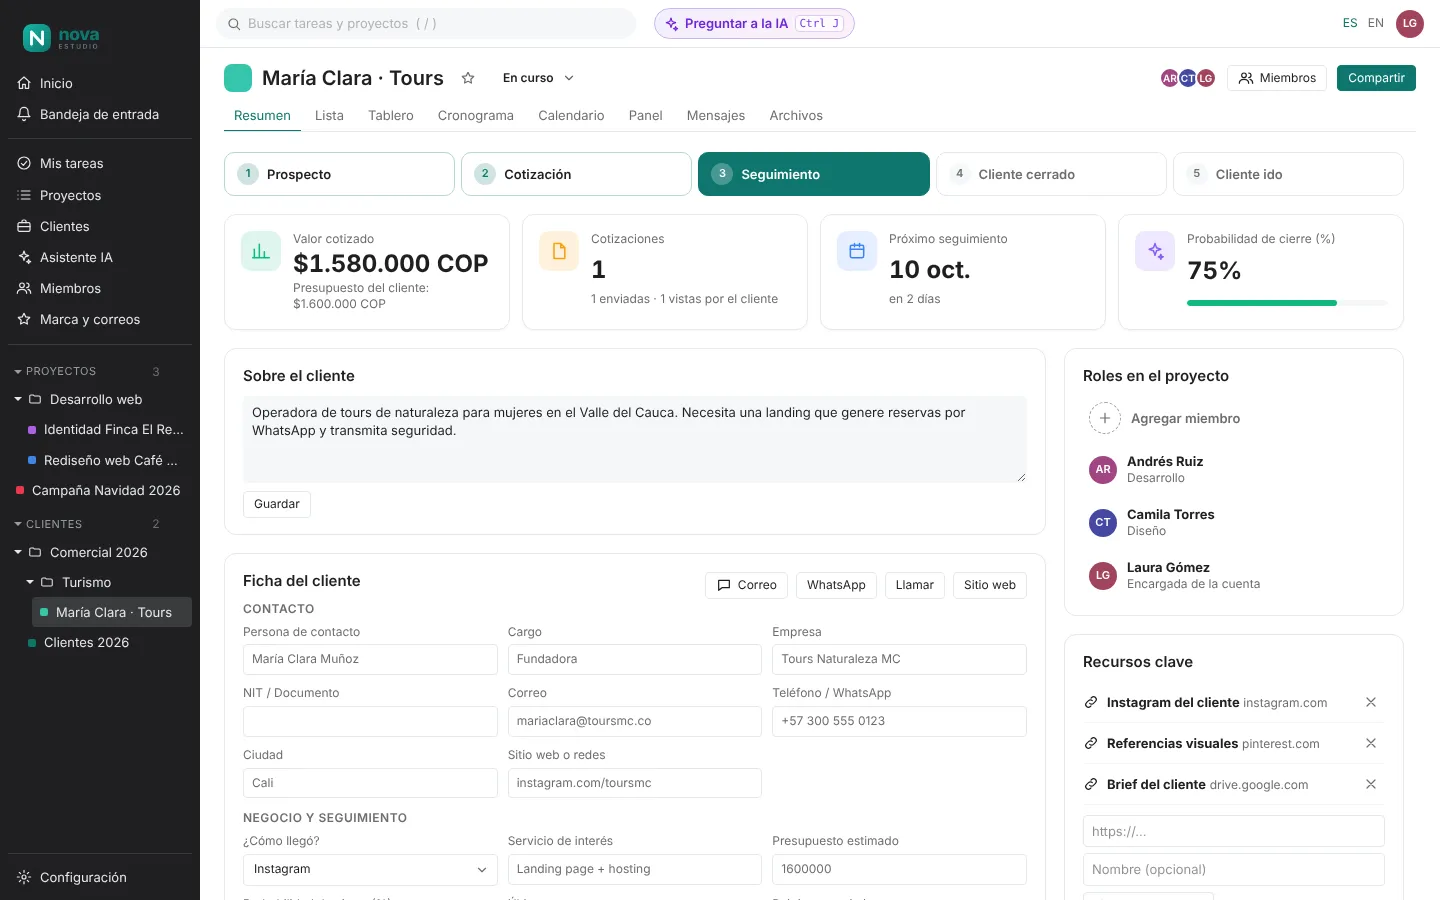Click Guardar under Sobre el cliente
The height and width of the screenshot is (900, 1440).
(x=277, y=504)
